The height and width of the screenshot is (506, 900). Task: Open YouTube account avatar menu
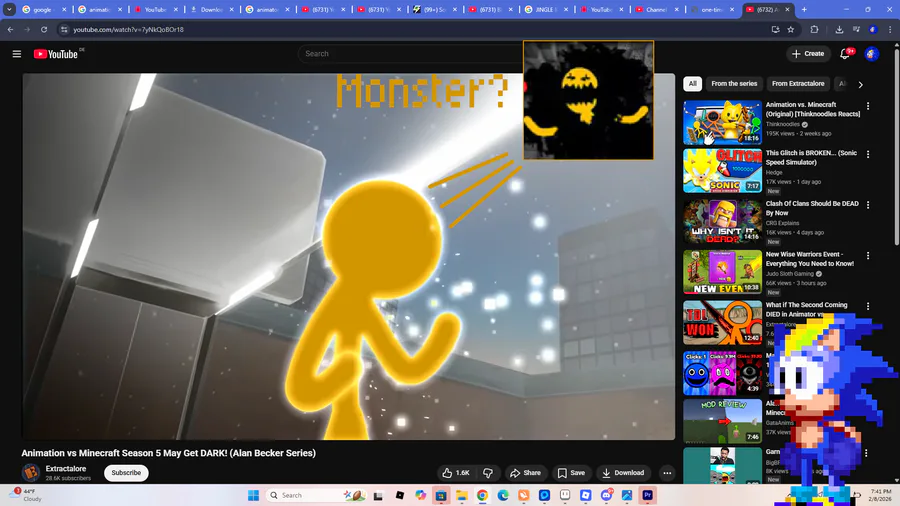point(871,53)
